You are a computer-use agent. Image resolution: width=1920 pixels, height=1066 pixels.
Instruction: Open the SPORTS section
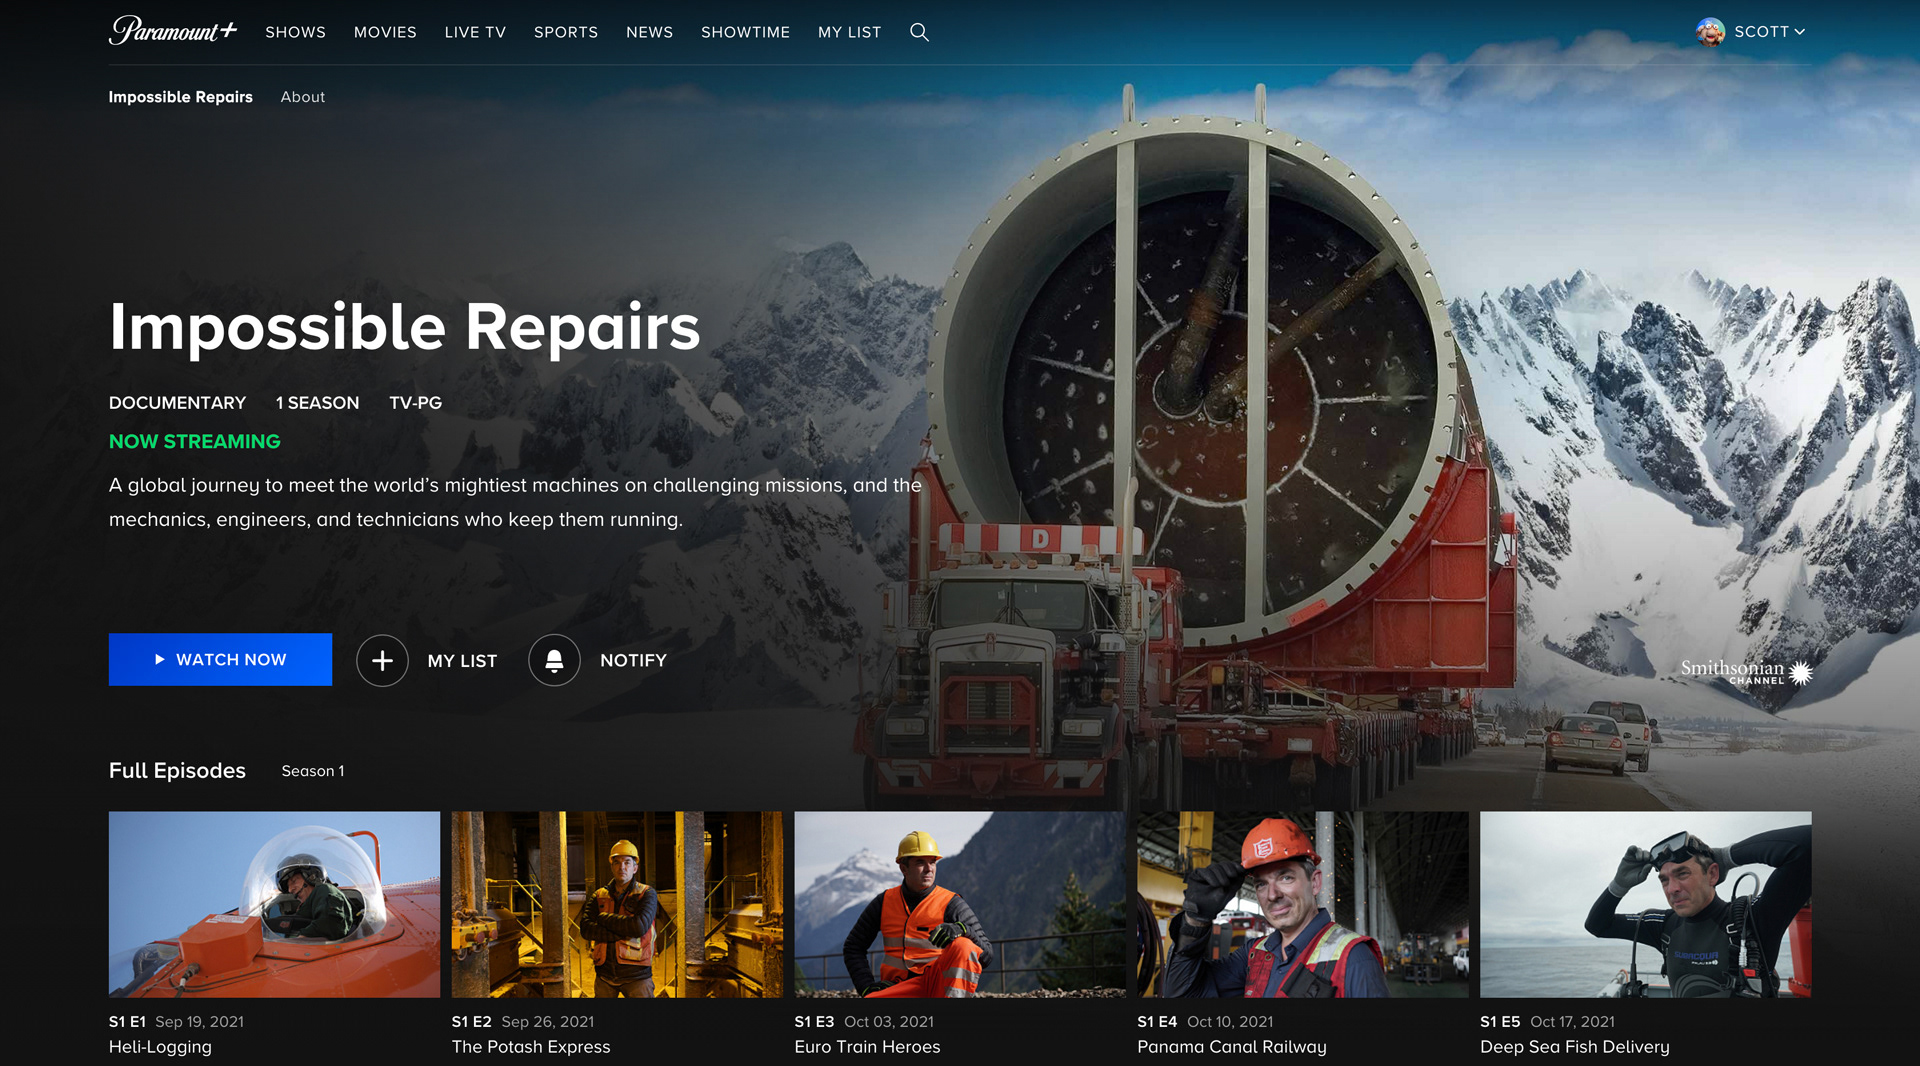click(x=566, y=32)
